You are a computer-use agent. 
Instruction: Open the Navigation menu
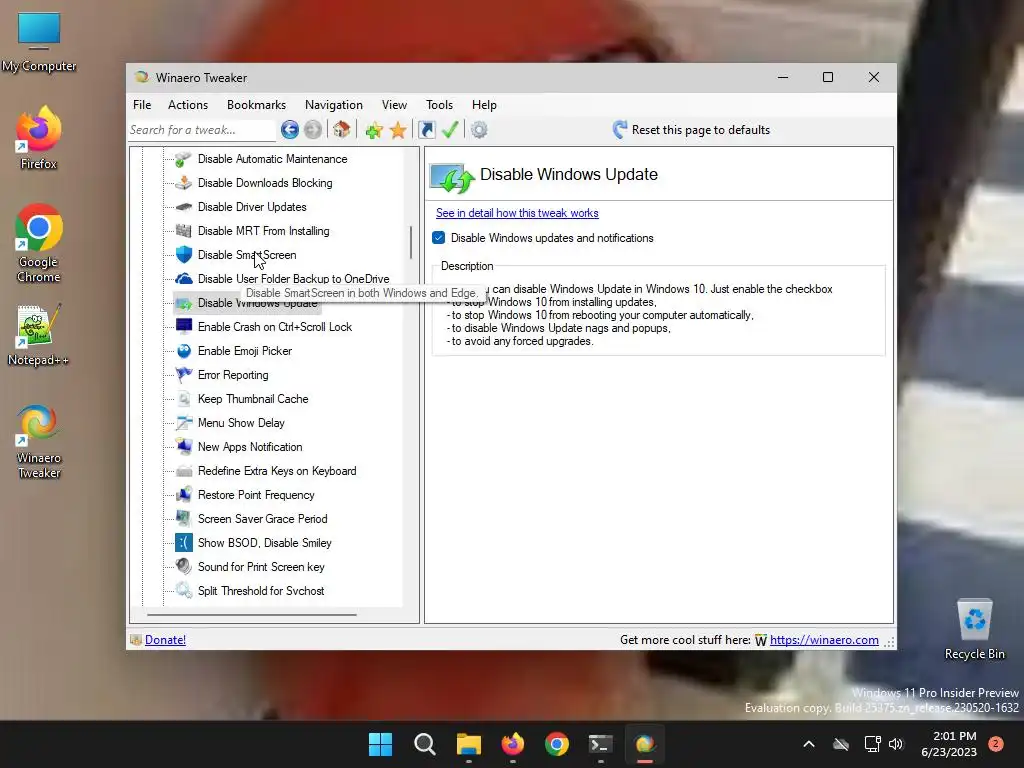(333, 104)
